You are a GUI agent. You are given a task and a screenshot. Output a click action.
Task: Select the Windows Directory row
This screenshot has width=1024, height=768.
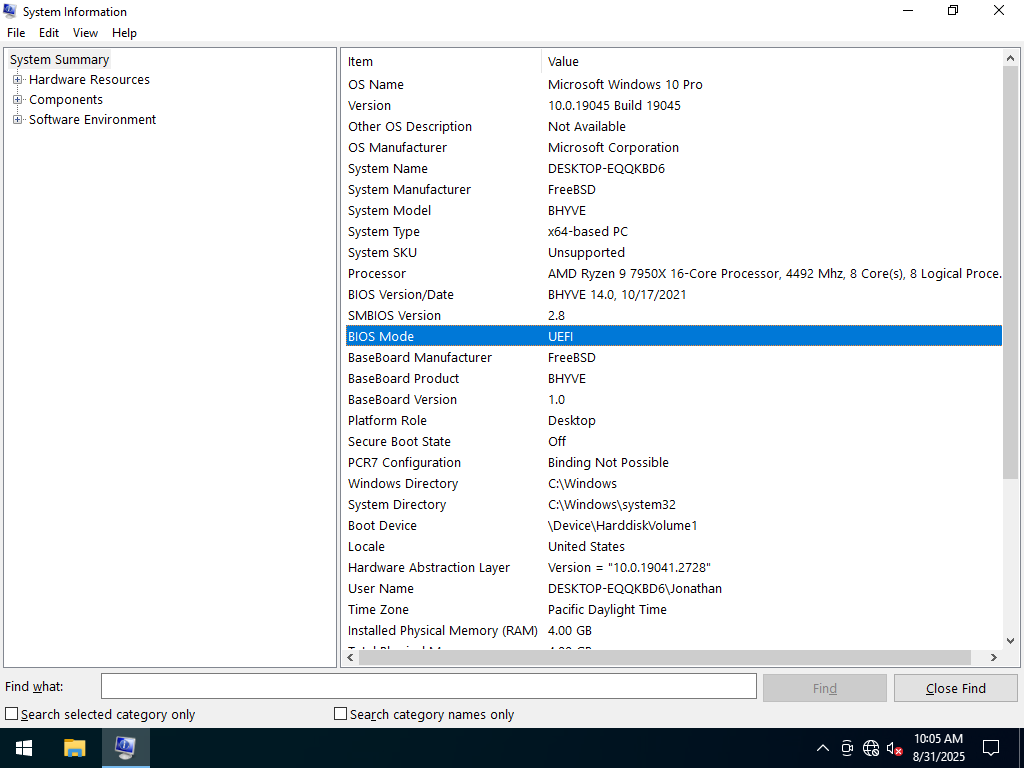[x=673, y=483]
